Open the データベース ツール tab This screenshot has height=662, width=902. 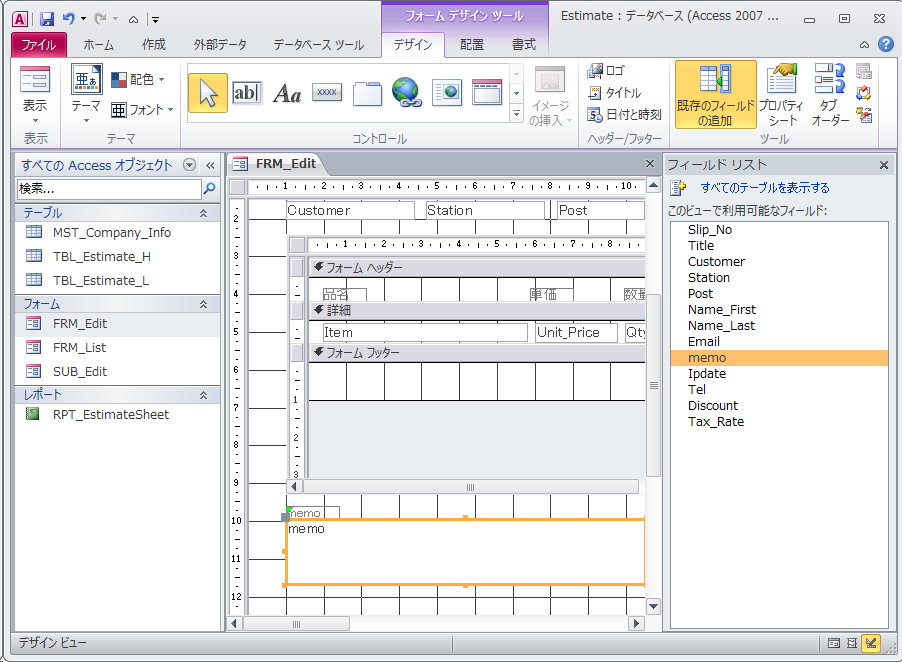(x=319, y=45)
